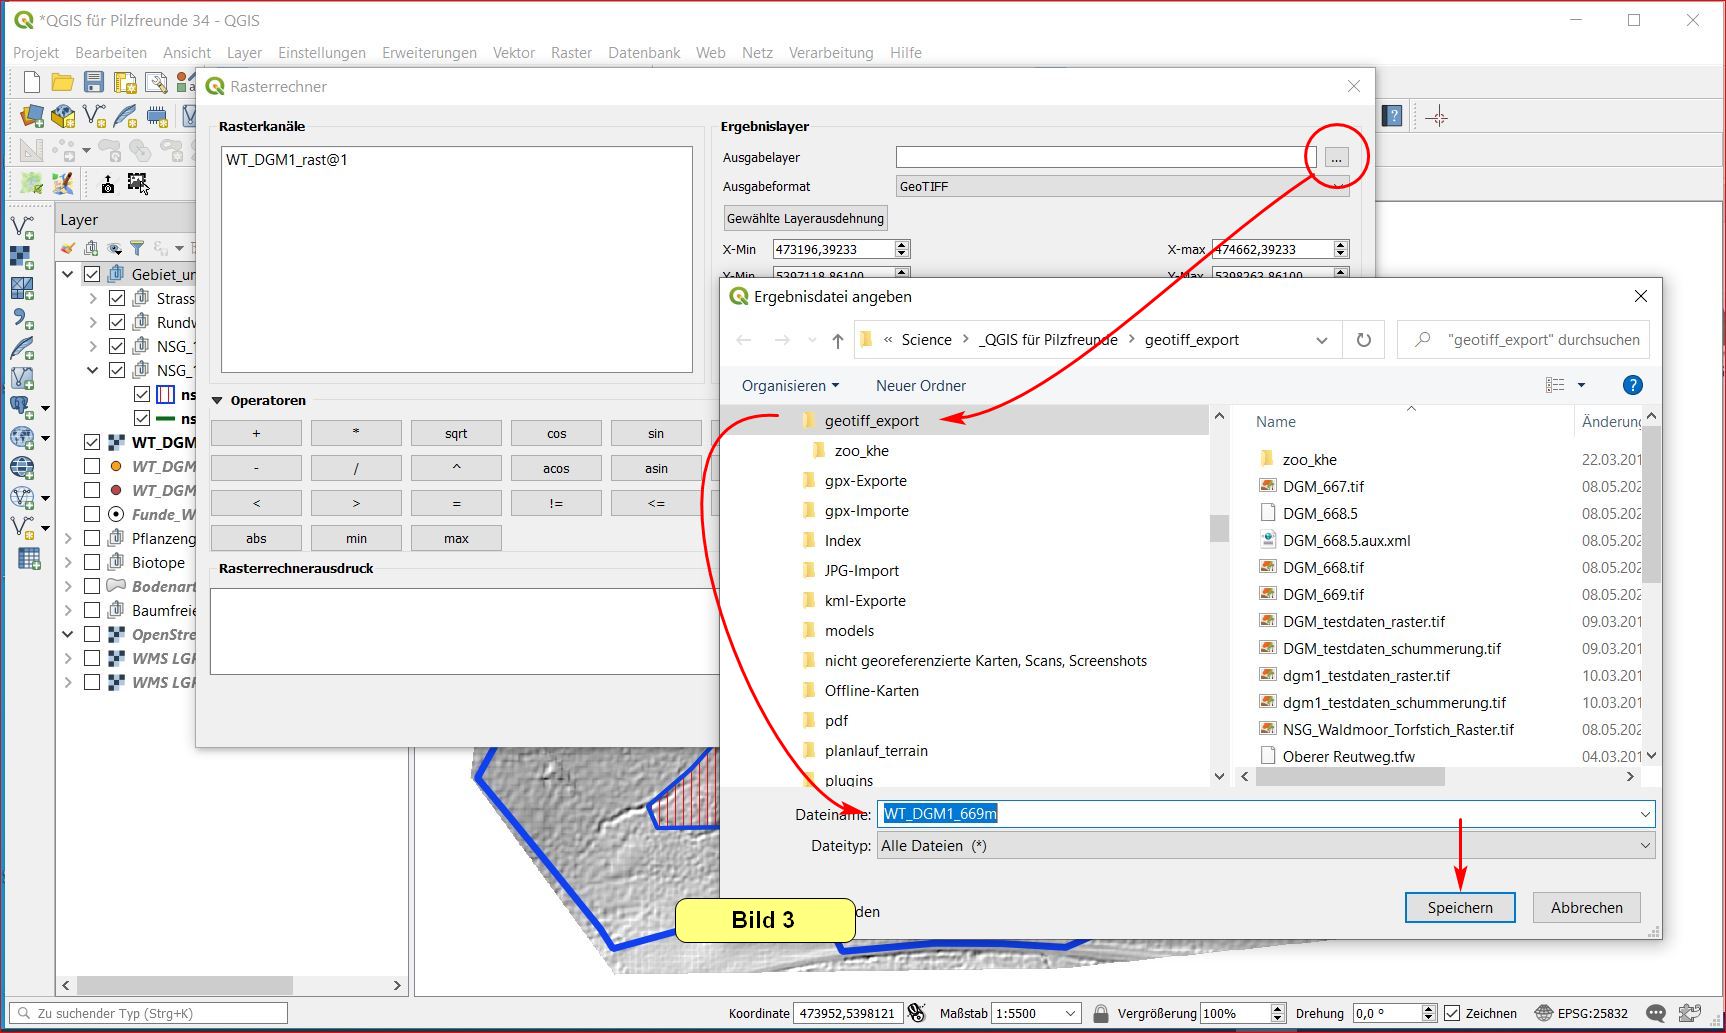Collapse the Operatoren section
Viewport: 1726px width, 1033px height.
(x=217, y=401)
